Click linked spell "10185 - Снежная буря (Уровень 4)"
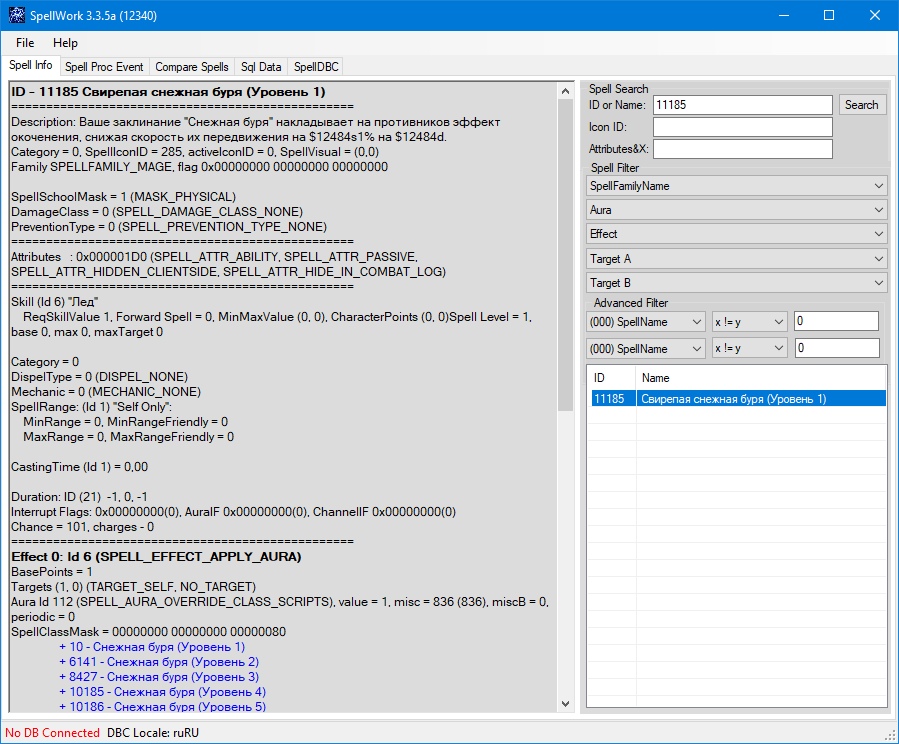This screenshot has width=899, height=744. click(x=162, y=691)
